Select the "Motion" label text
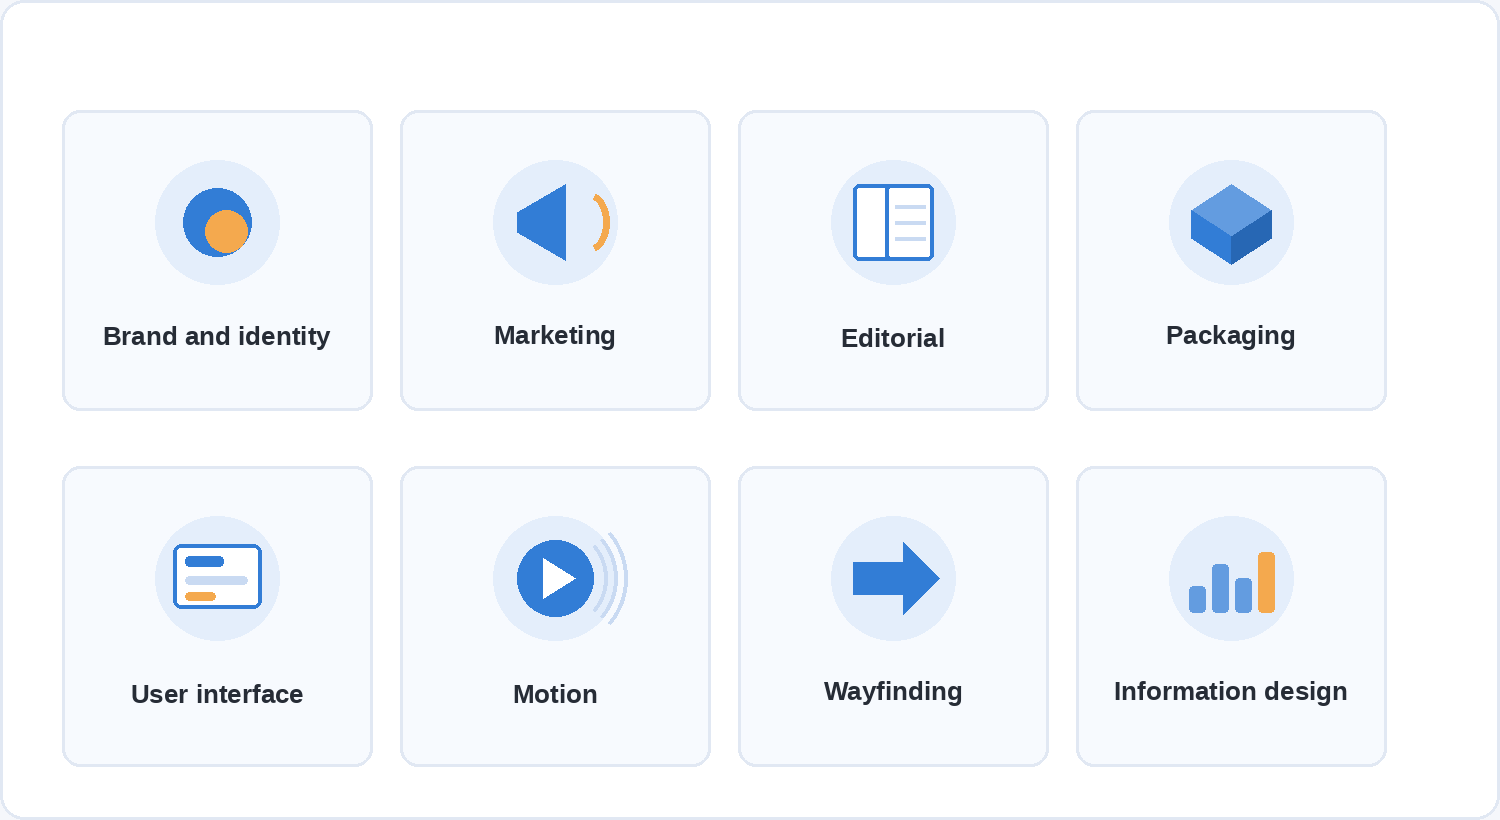 [x=555, y=694]
